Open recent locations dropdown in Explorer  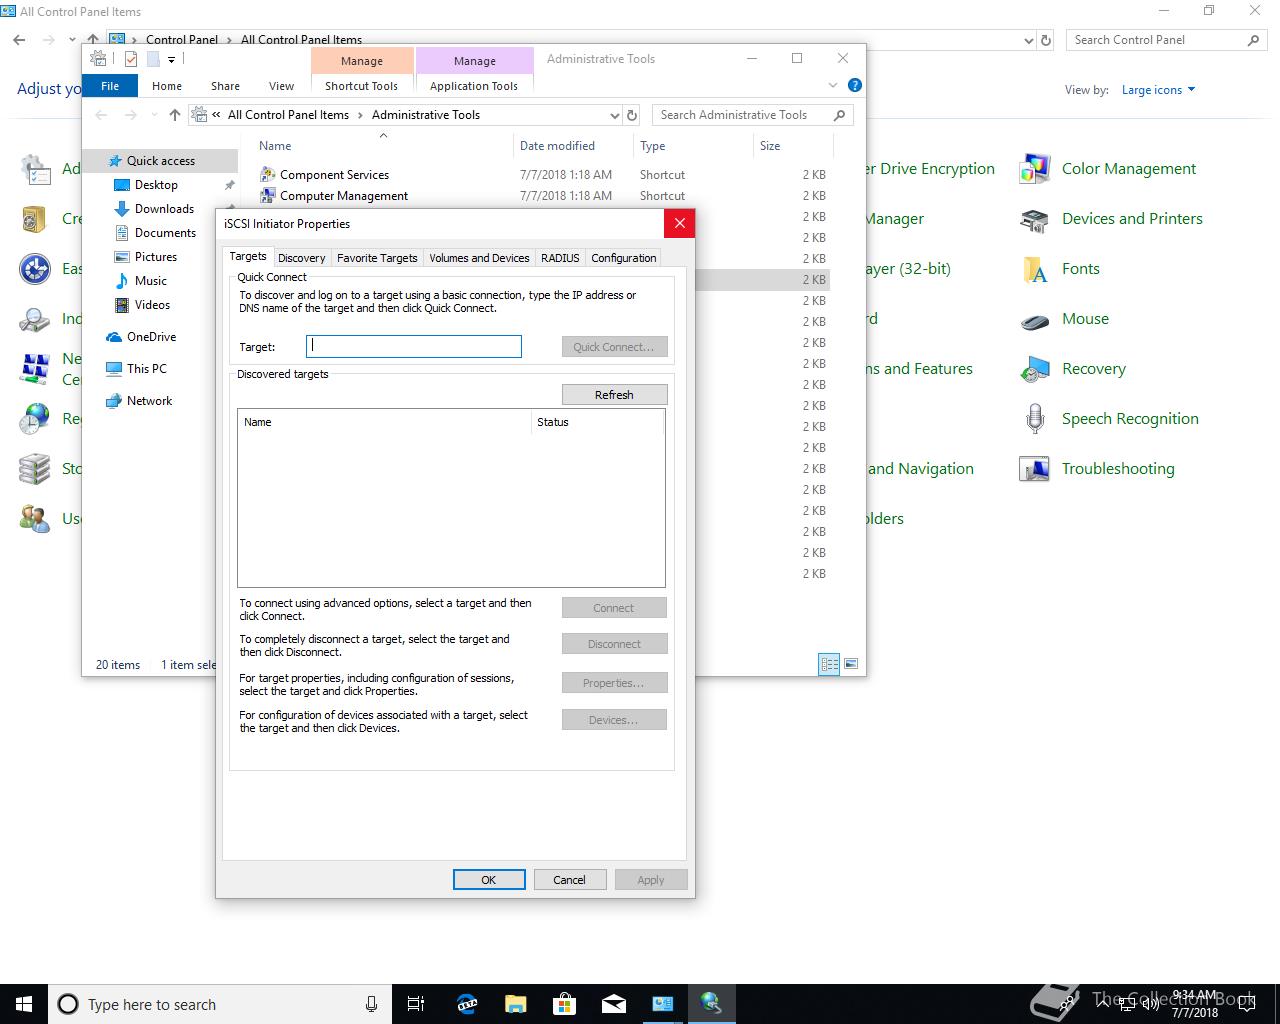(x=153, y=115)
